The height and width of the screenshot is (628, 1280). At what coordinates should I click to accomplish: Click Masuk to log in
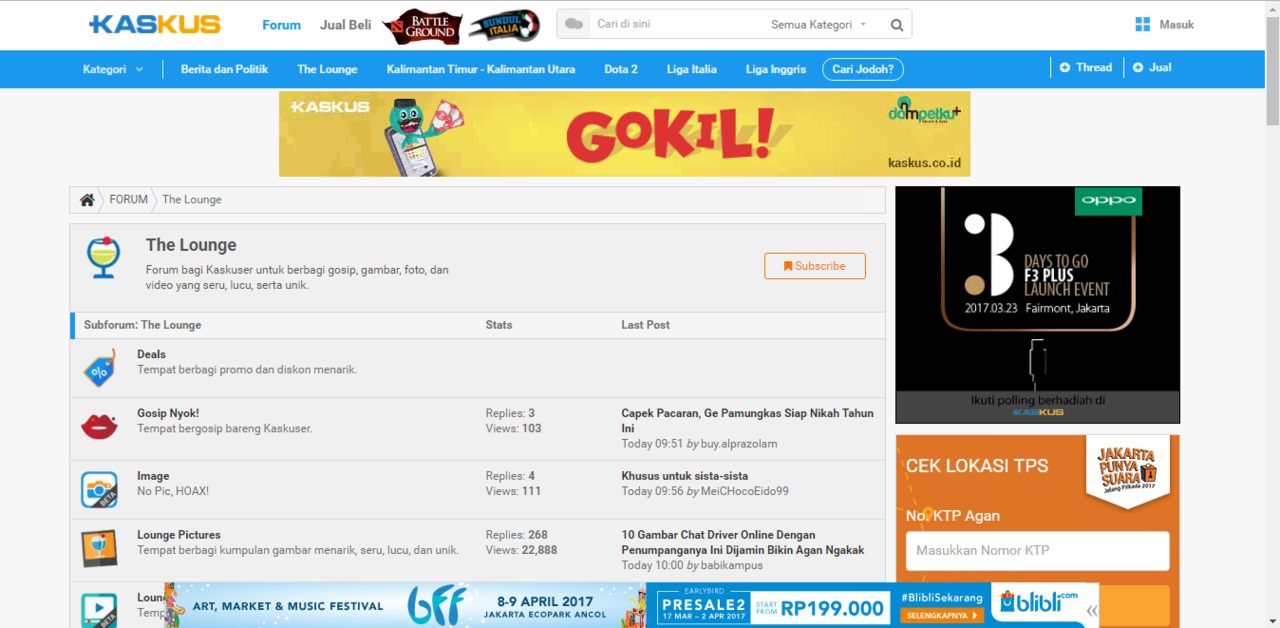tap(1177, 24)
